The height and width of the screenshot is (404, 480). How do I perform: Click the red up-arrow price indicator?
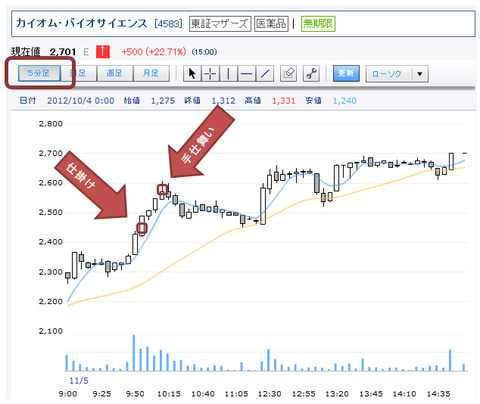[x=103, y=52]
